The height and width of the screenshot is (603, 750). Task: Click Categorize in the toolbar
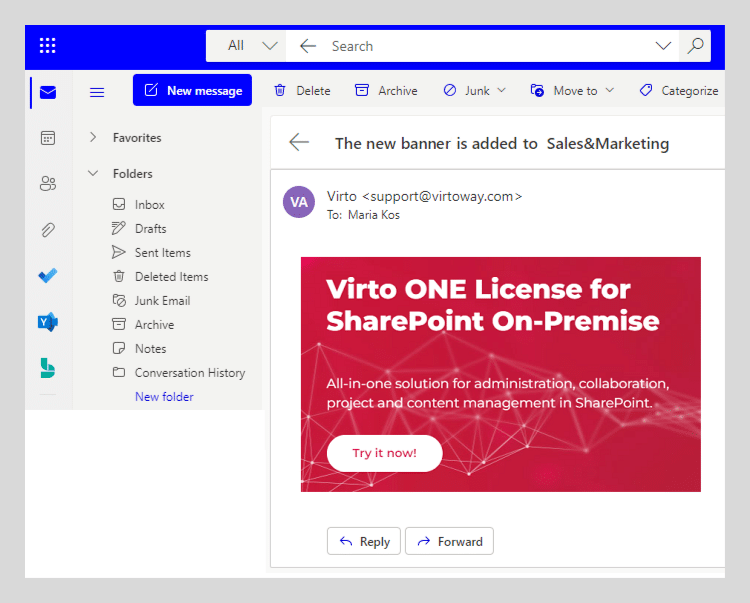pyautogui.click(x=679, y=90)
